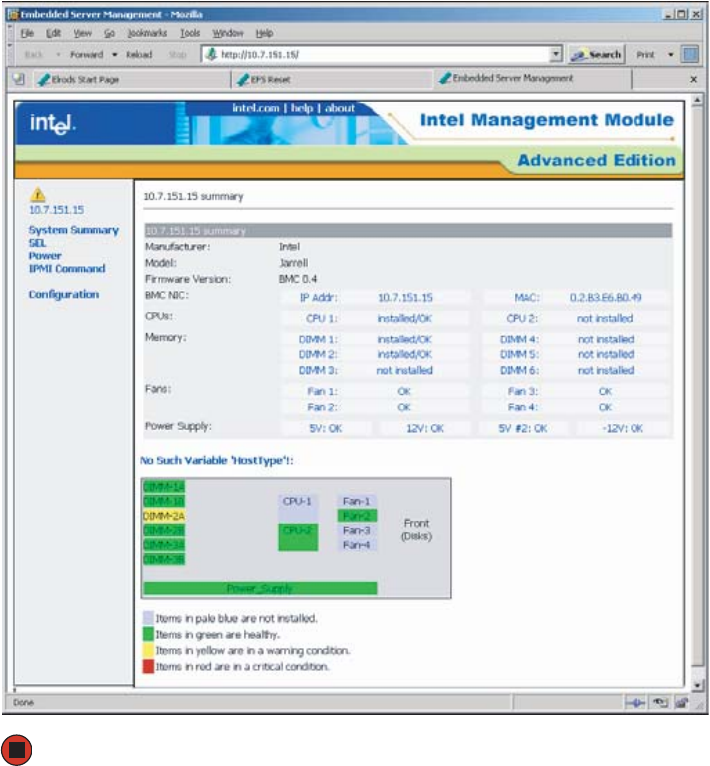Open the Print options dropdown arrow
710x766 pixels.
671,55
